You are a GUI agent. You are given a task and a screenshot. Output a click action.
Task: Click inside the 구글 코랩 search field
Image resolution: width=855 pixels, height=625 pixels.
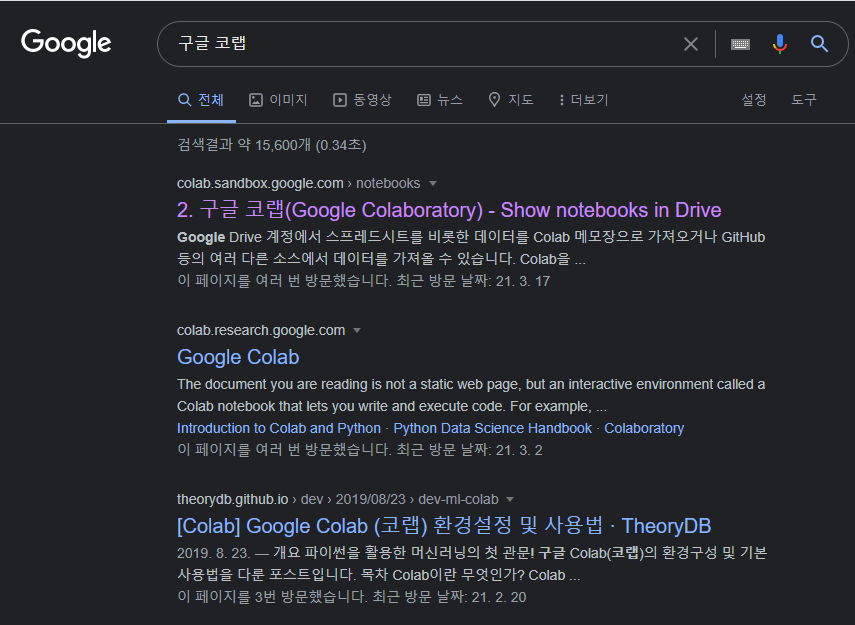click(x=420, y=44)
